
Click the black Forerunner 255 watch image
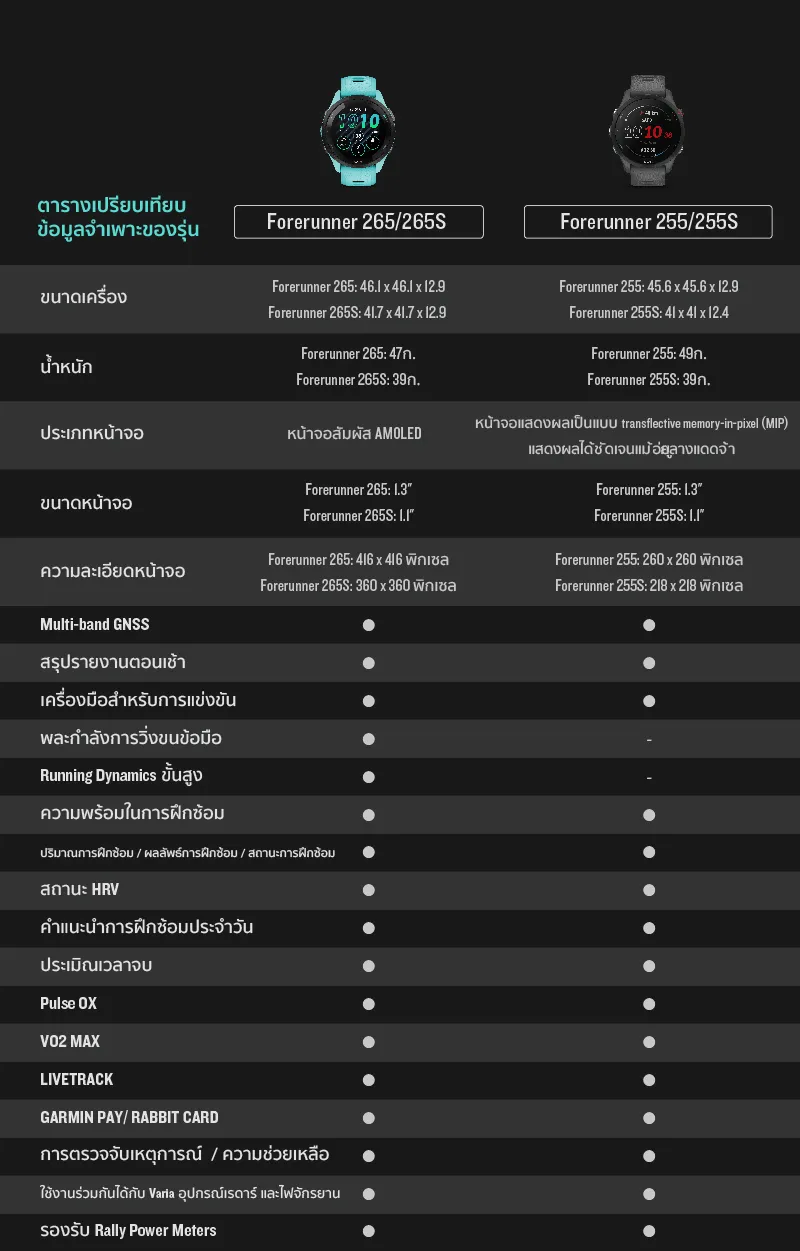pyautogui.click(x=648, y=132)
